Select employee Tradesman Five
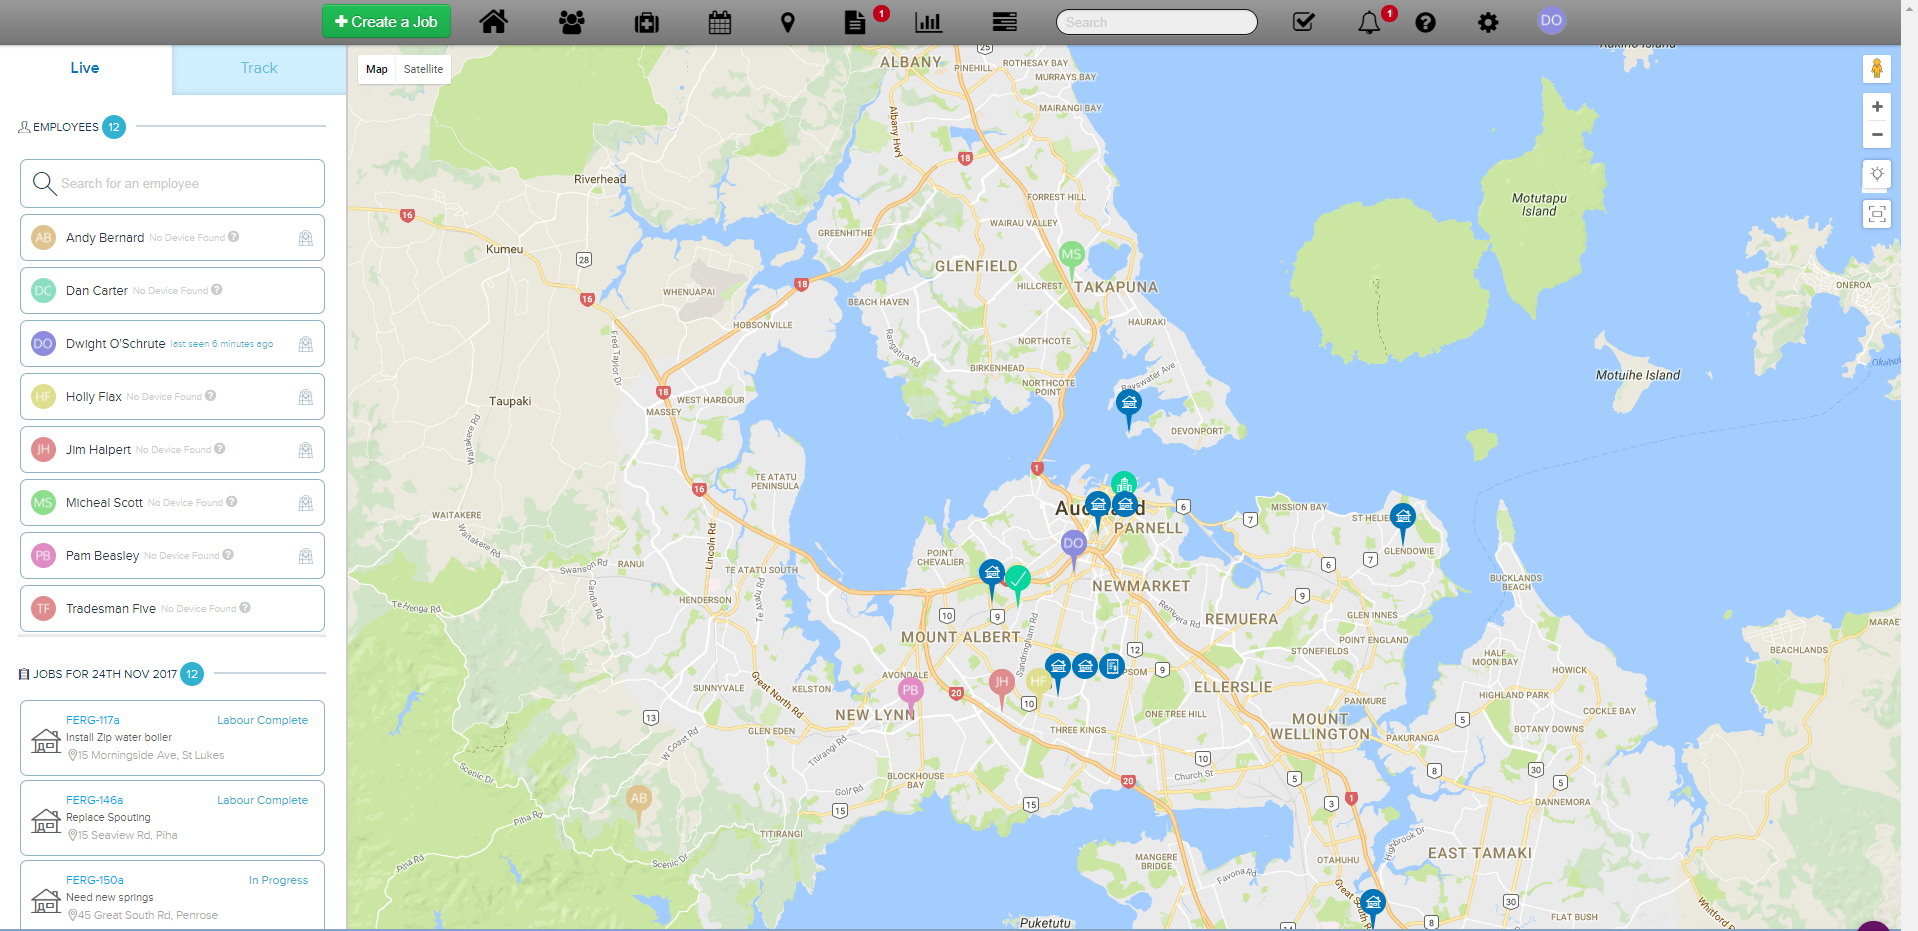This screenshot has width=1918, height=931. tap(172, 608)
